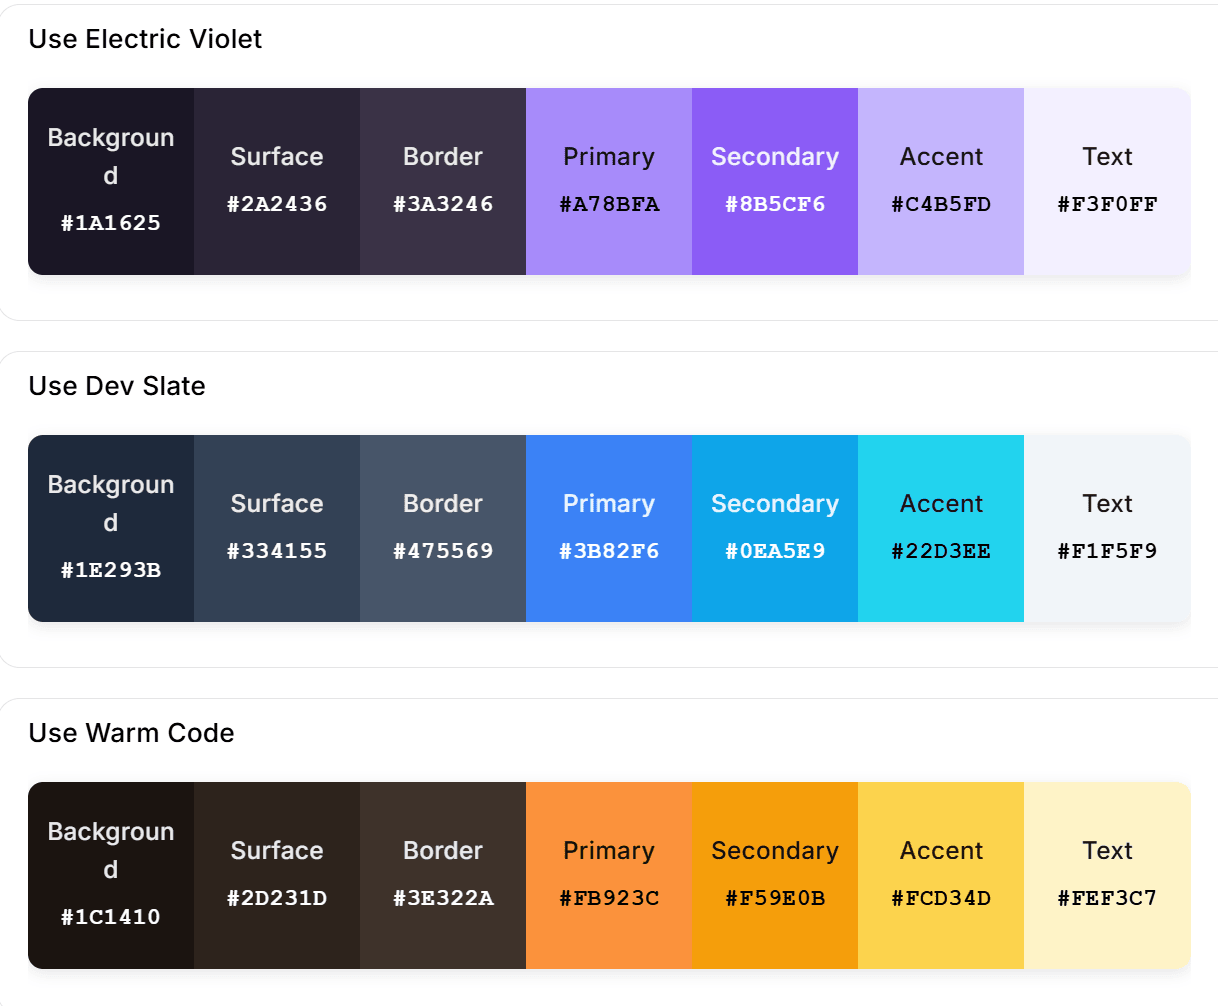This screenshot has width=1218, height=1006.
Task: Select the Accent swatch #FCD34D
Action: click(941, 874)
